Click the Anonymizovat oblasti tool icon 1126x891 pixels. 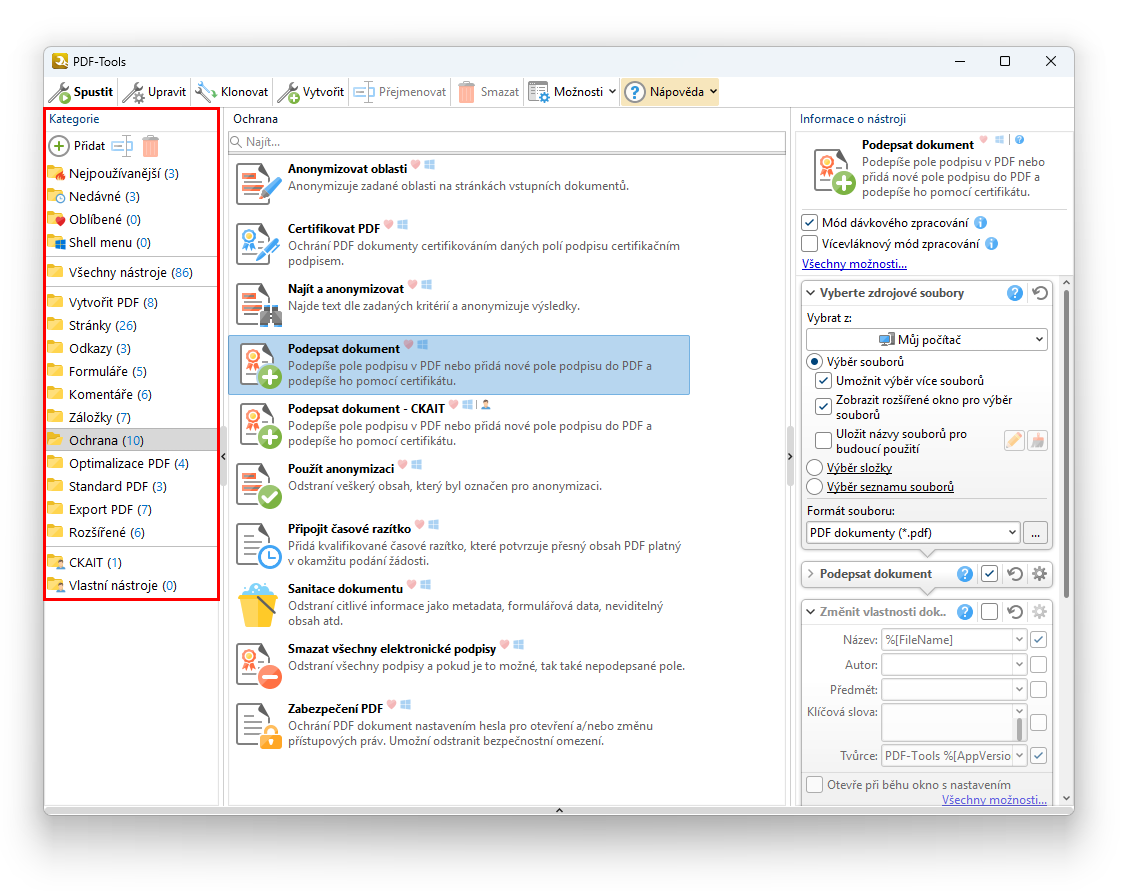(x=259, y=184)
